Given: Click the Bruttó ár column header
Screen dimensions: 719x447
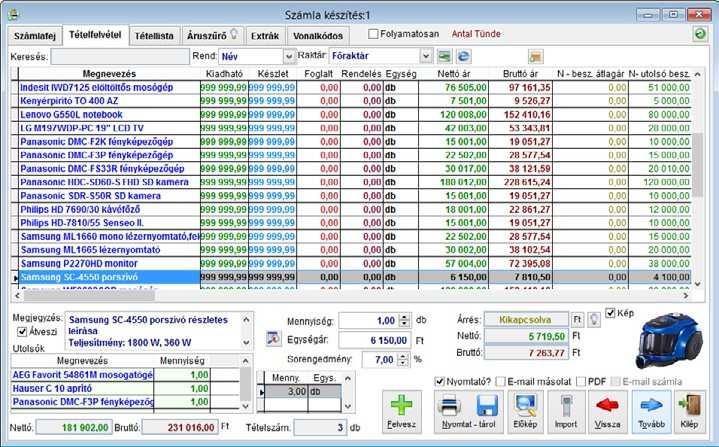Looking at the screenshot, I should pyautogui.click(x=520, y=74).
